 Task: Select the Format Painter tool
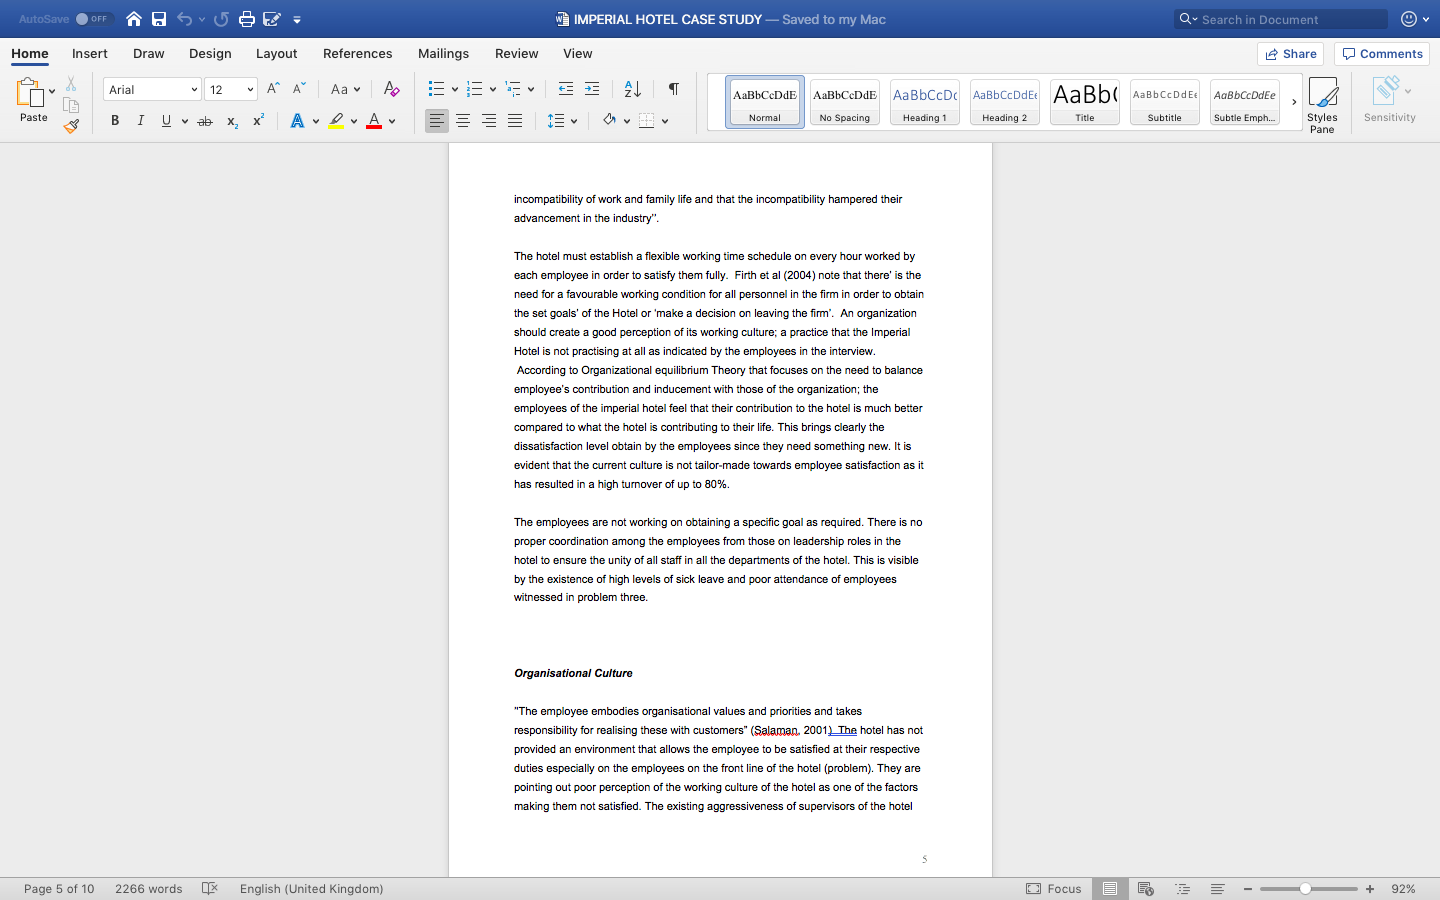71,126
